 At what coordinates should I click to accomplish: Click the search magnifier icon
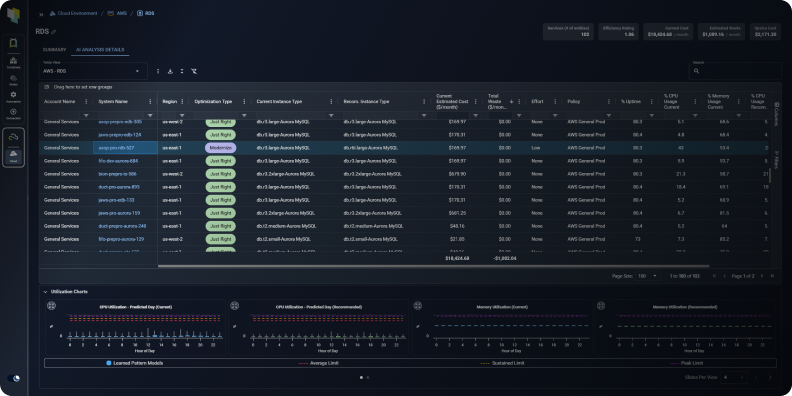click(x=697, y=71)
